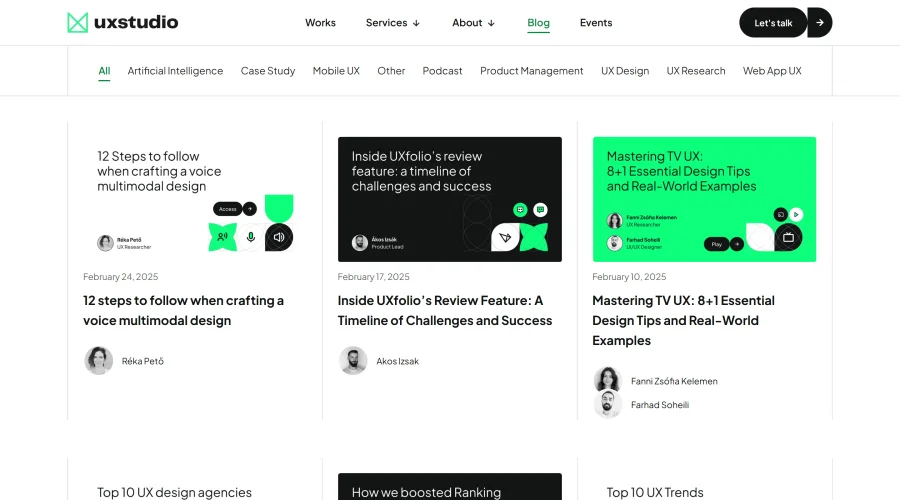Click Akos Izsak's author avatar

(x=353, y=361)
